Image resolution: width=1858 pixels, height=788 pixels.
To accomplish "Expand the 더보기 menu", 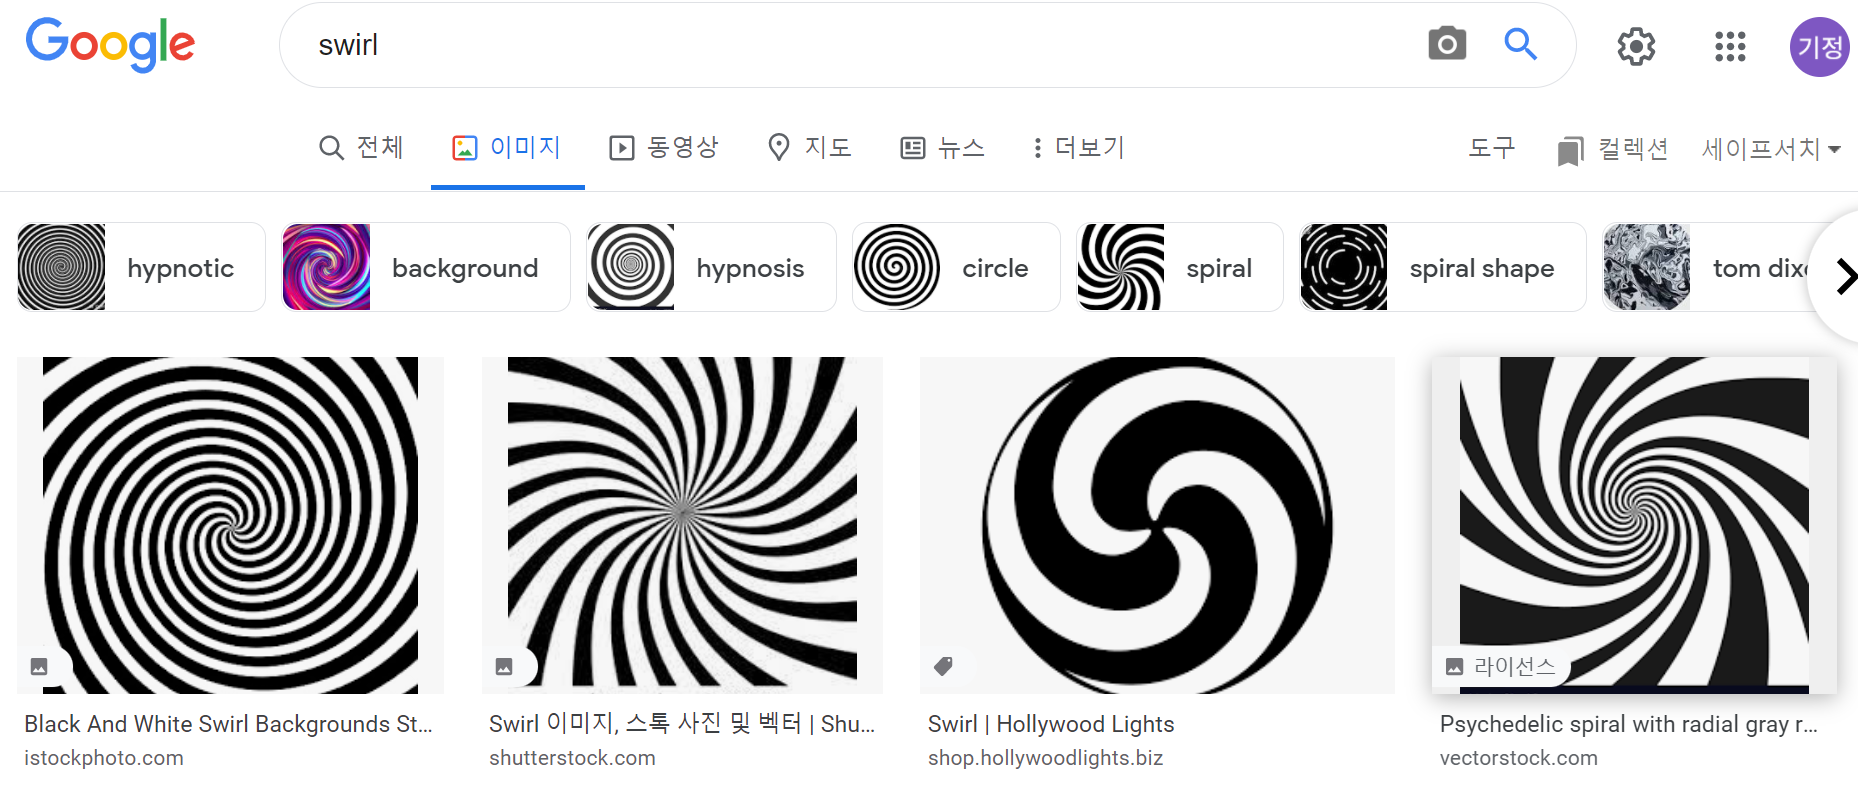I will [1080, 148].
